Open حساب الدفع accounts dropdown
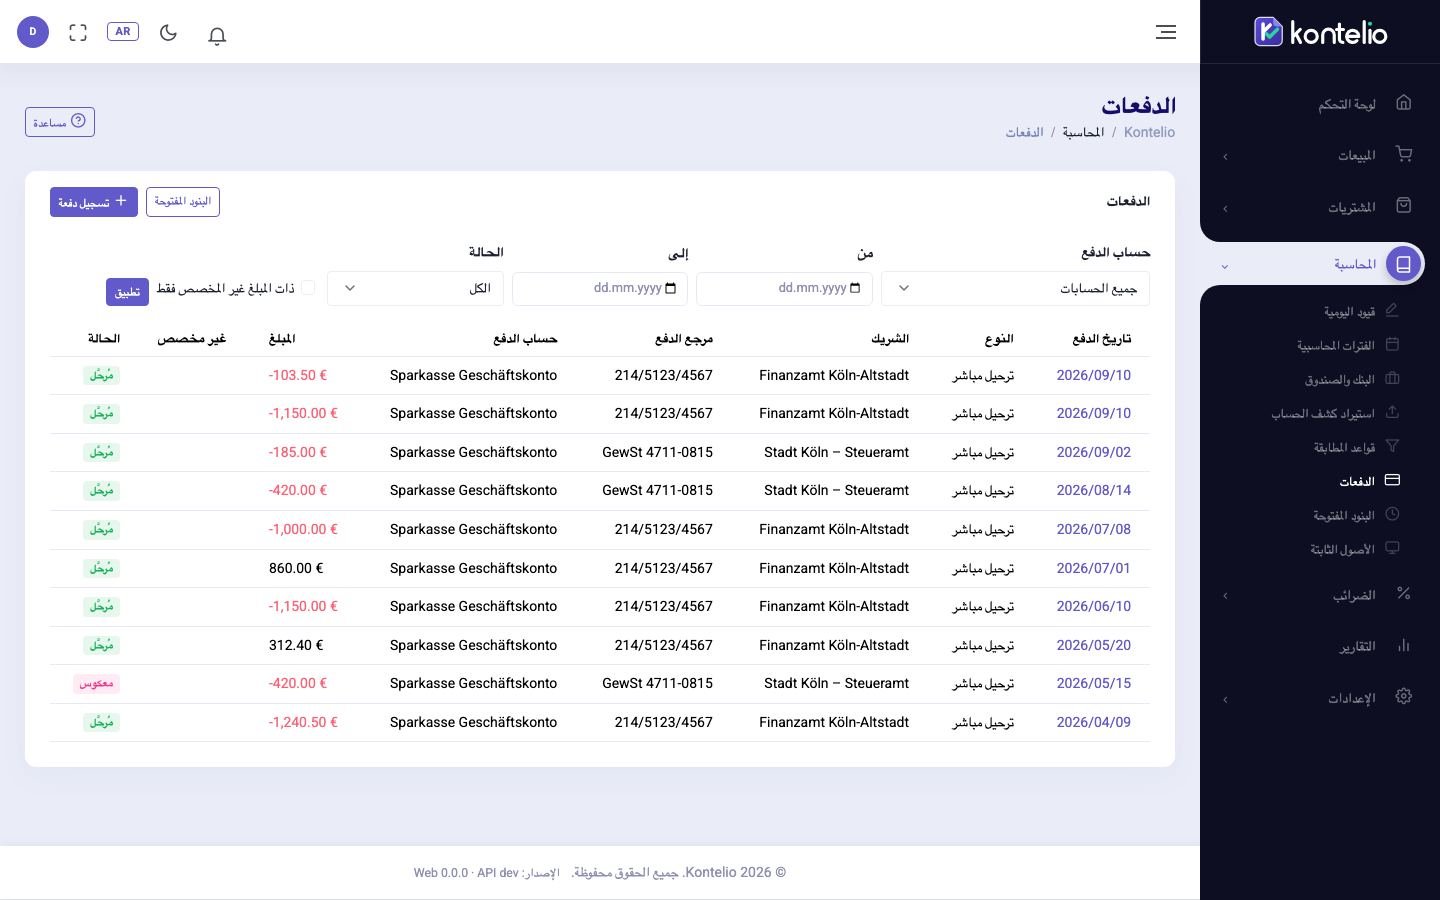The image size is (1440, 900). 1015,288
